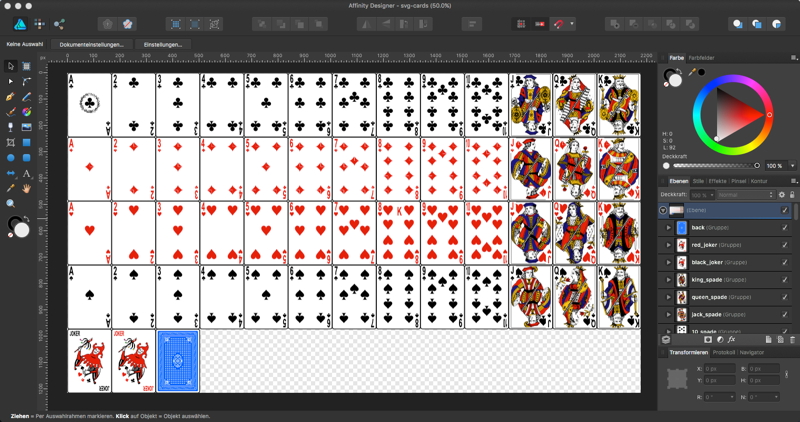Expand the black_joker group
This screenshot has height=422, width=800.
(668, 262)
